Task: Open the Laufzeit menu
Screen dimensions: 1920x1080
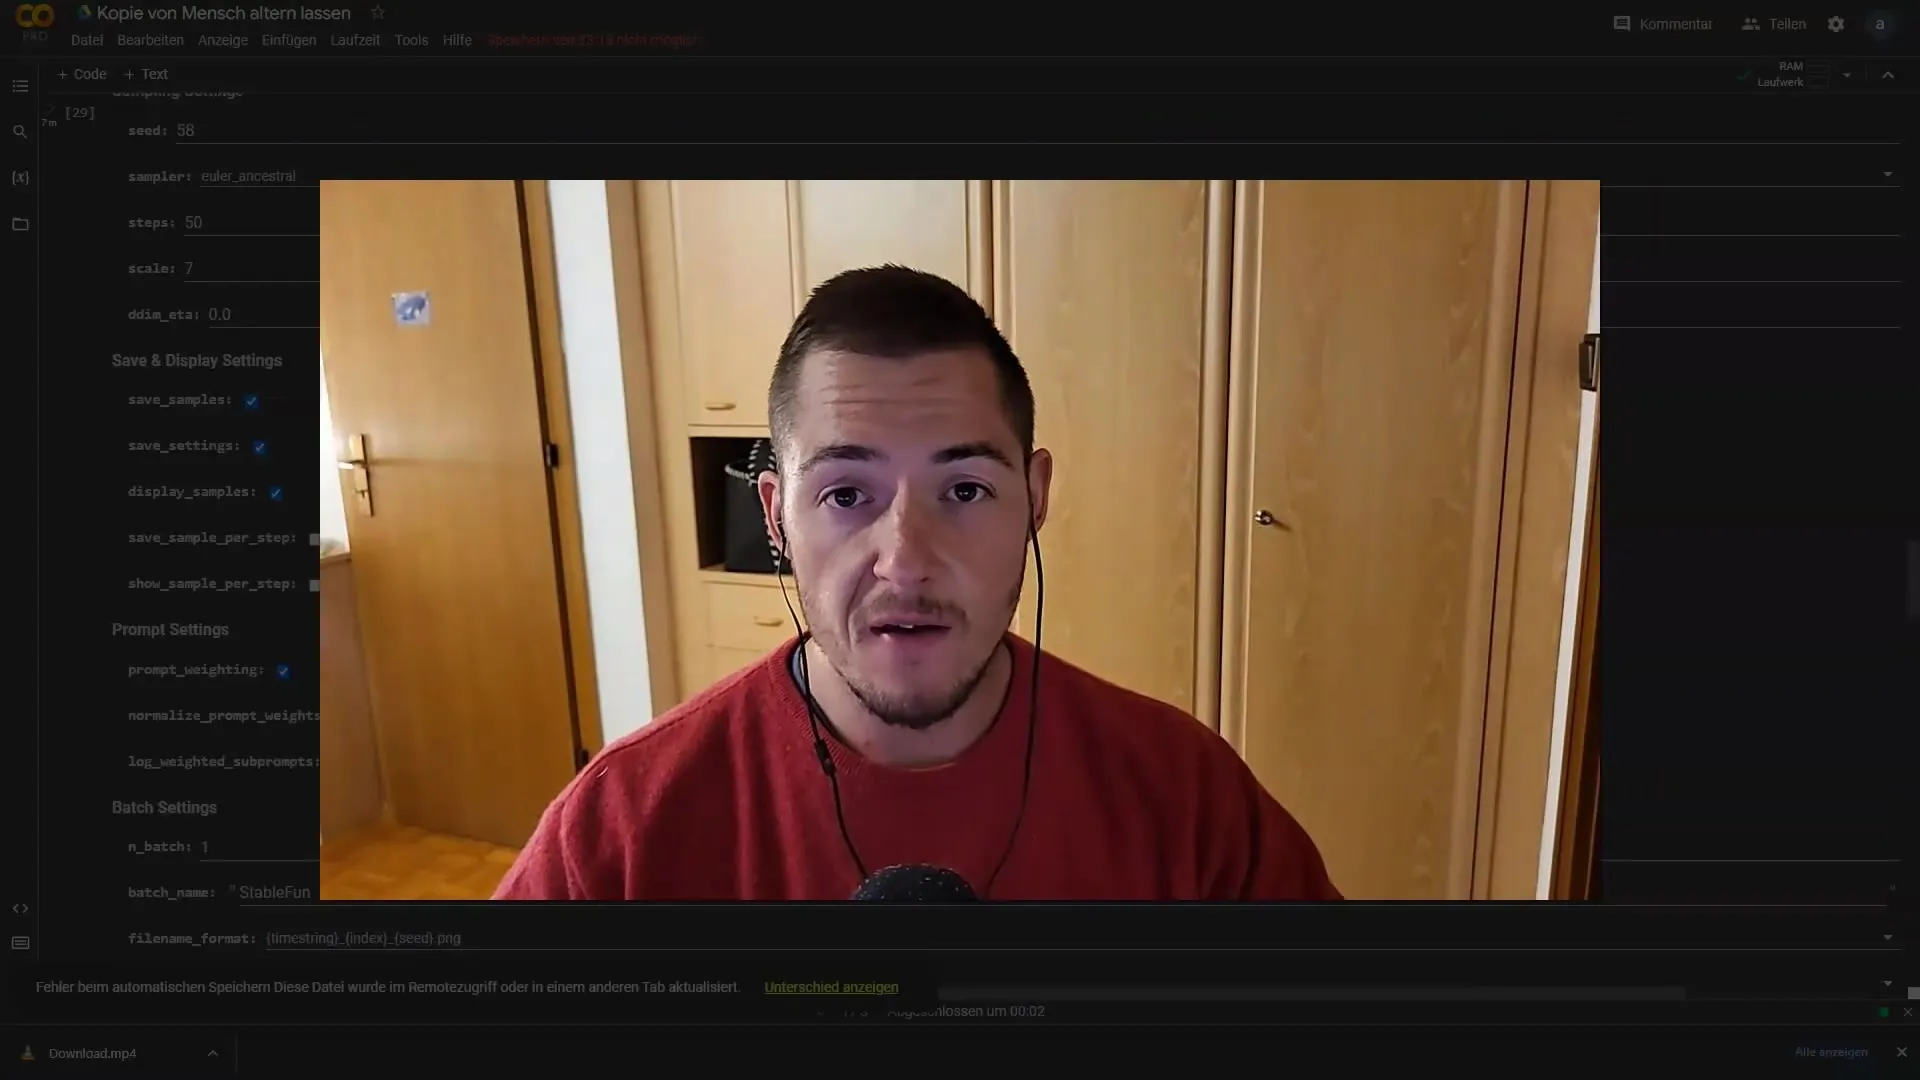Action: tap(355, 40)
